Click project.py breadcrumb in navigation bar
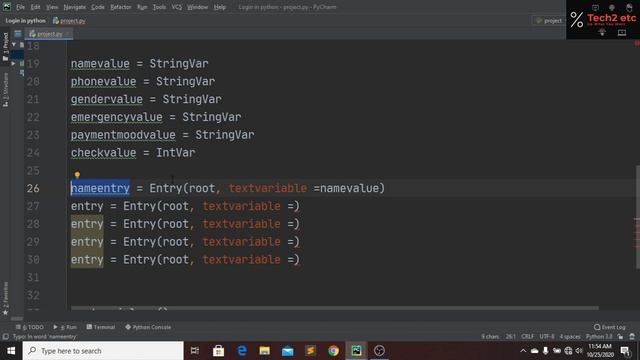The height and width of the screenshot is (360, 640). pyautogui.click(x=69, y=20)
